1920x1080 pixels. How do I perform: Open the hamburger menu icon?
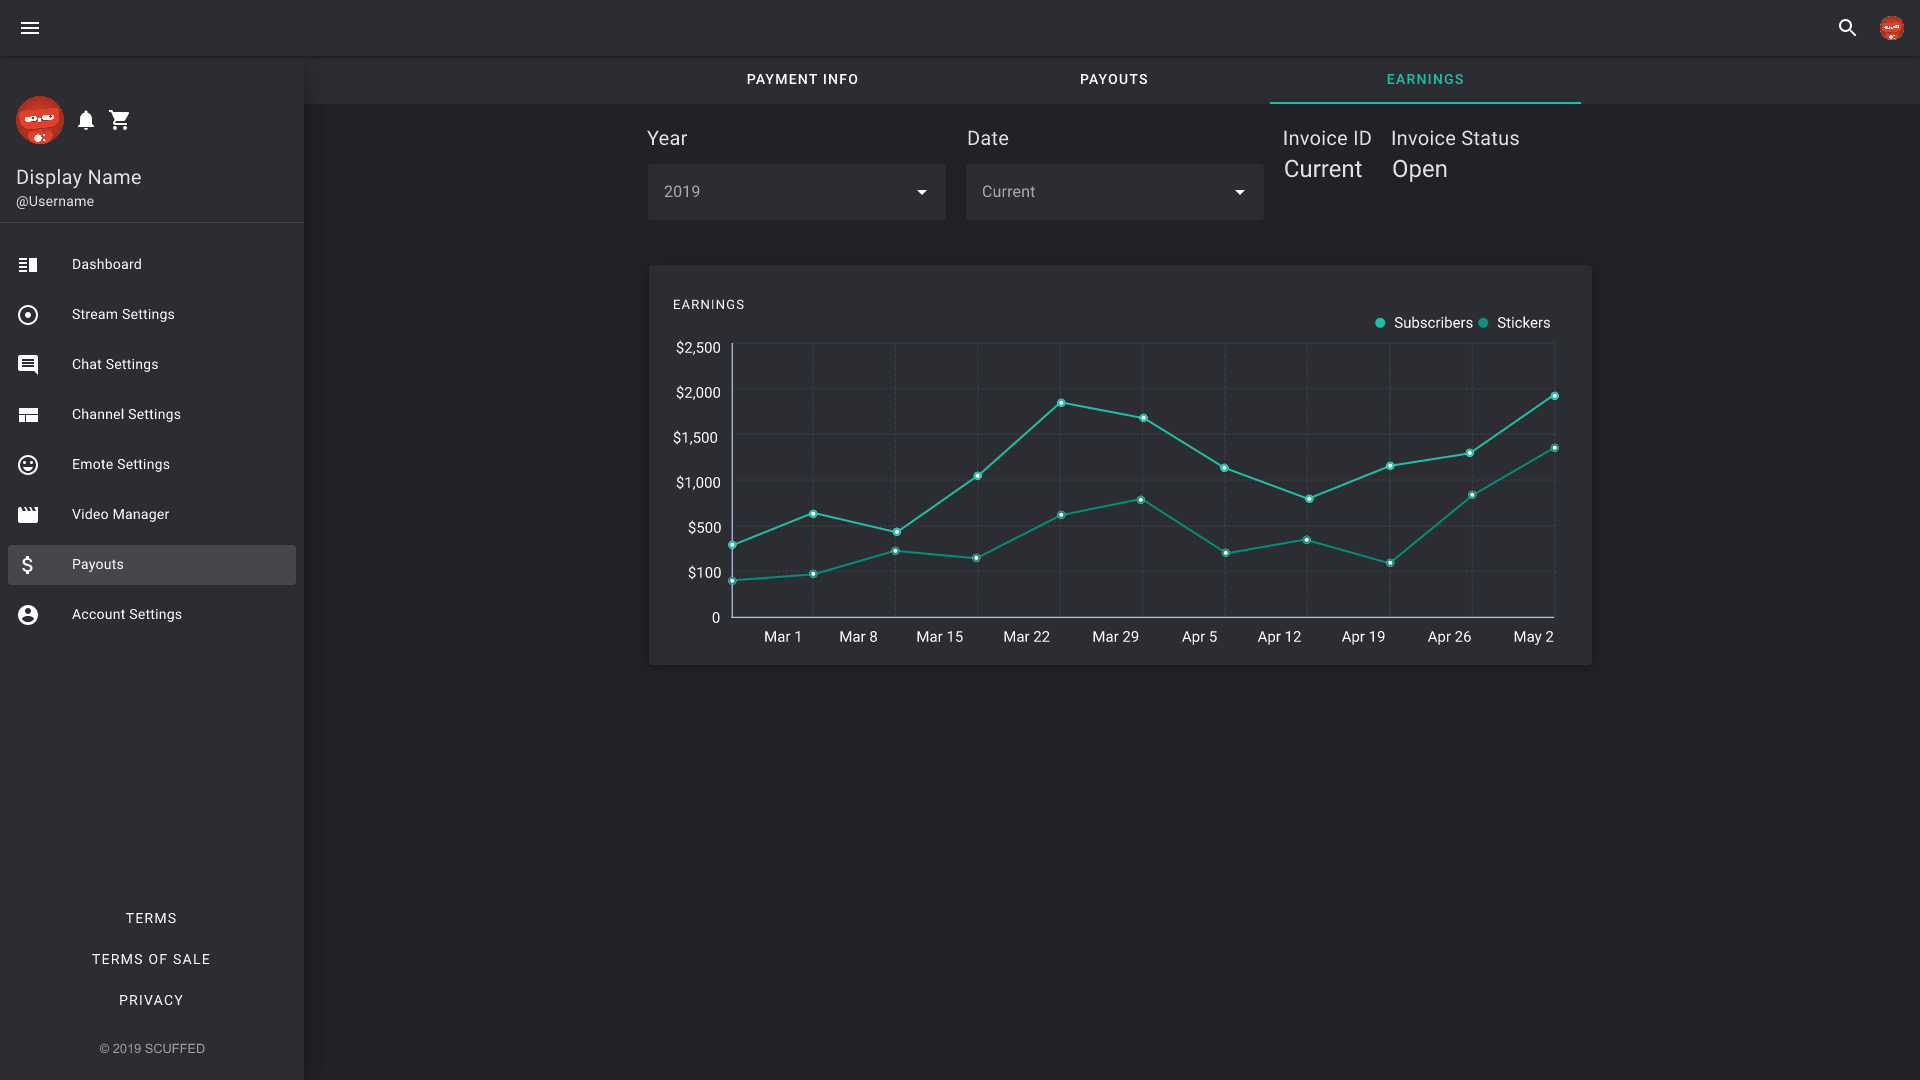point(30,28)
